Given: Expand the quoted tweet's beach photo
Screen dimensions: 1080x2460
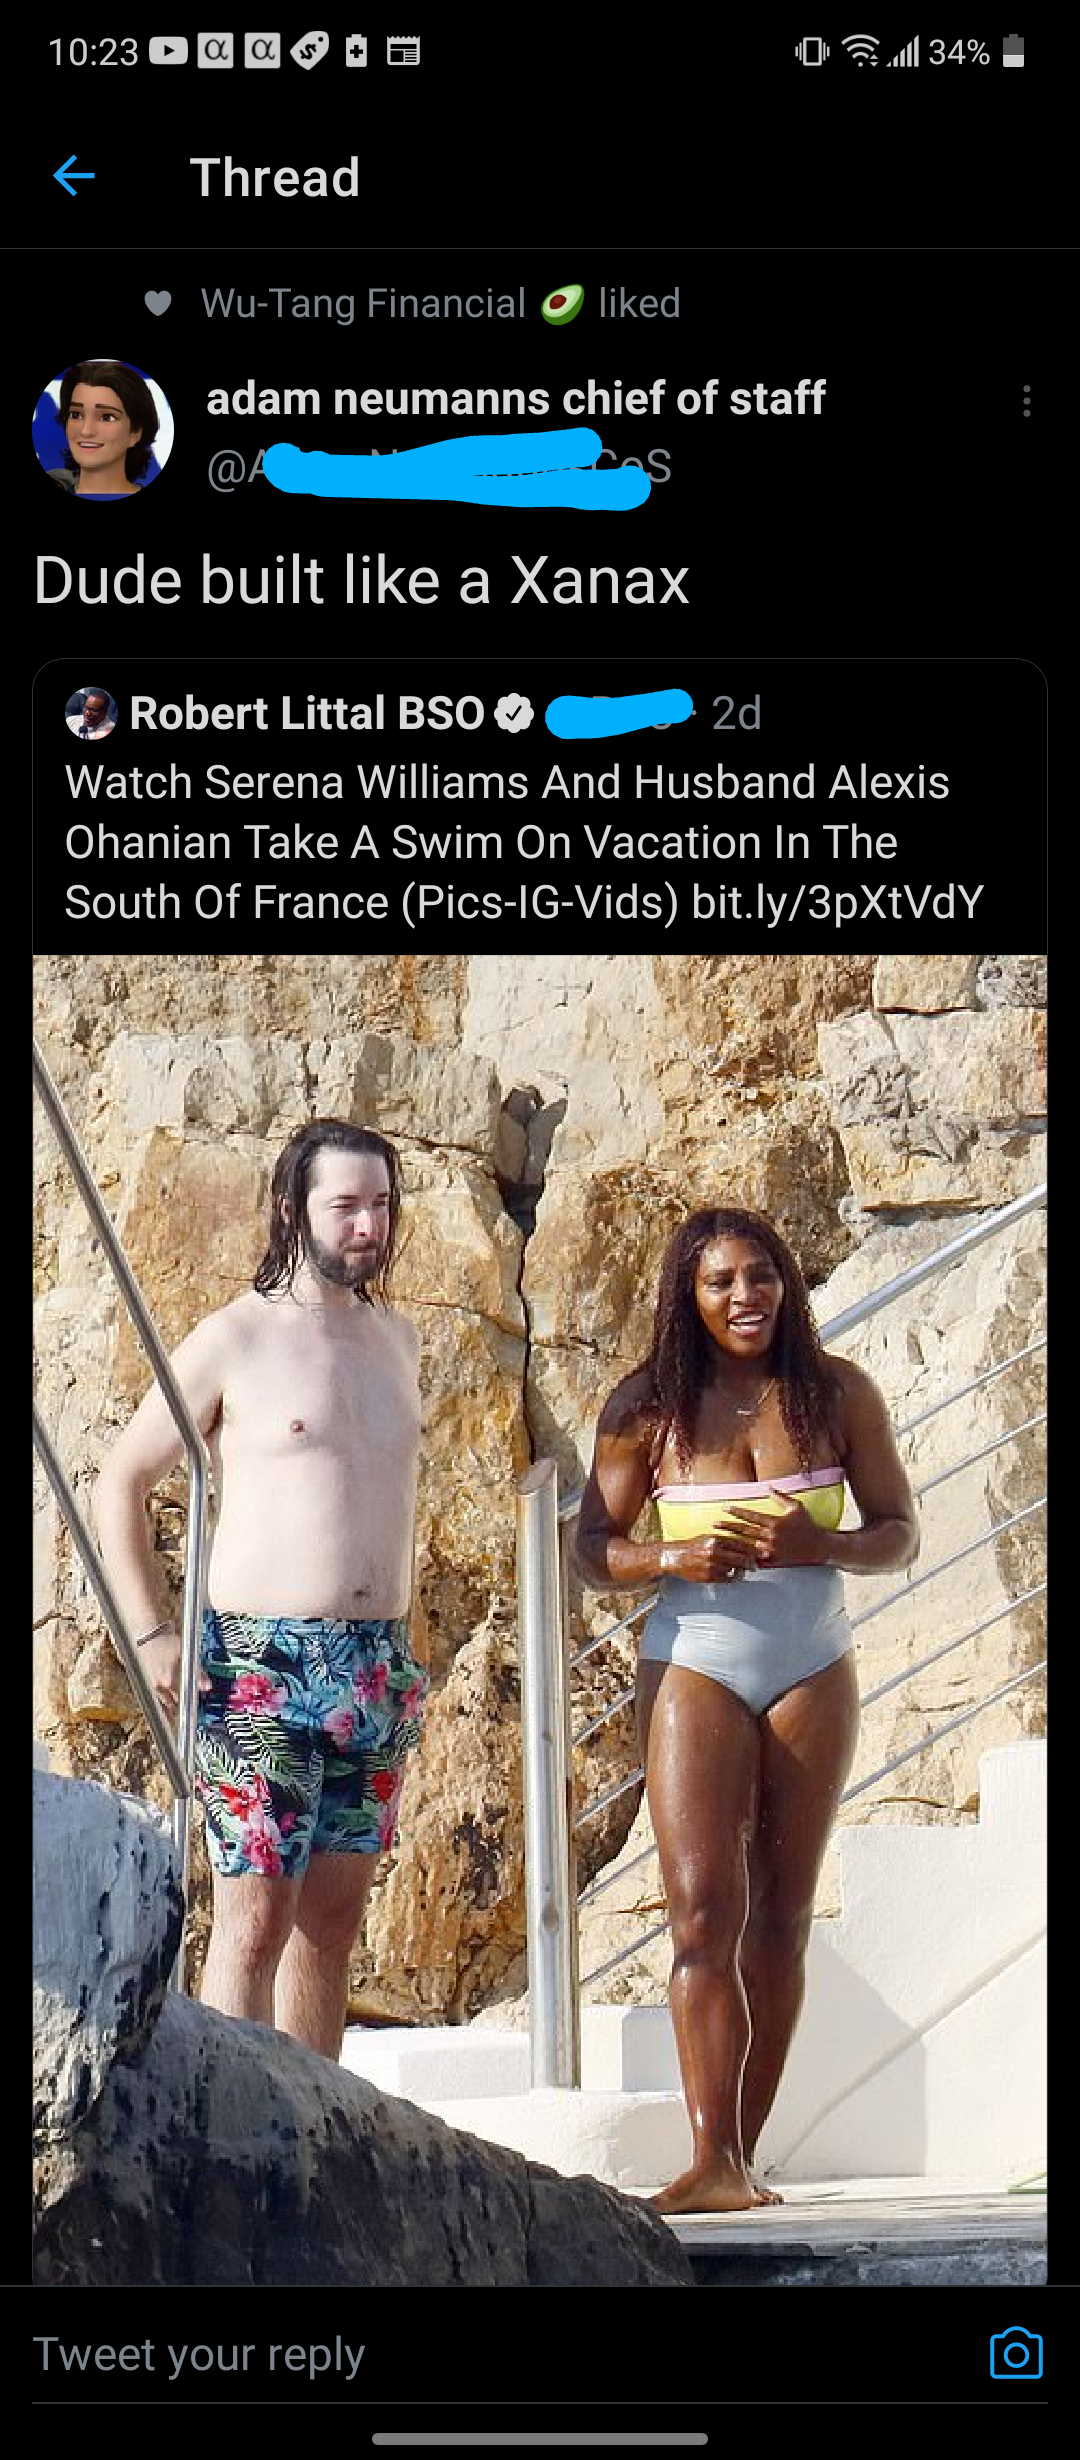Looking at the screenshot, I should (540, 1620).
